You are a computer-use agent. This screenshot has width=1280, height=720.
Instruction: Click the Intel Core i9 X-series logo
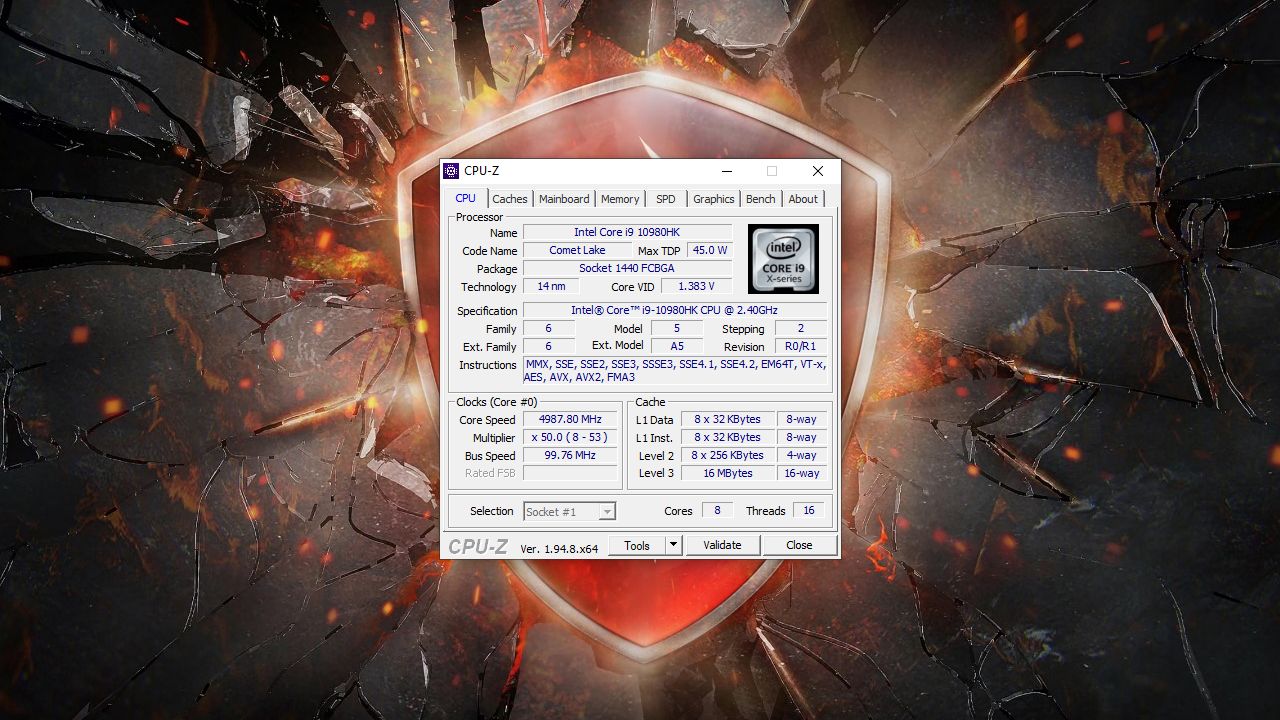783,259
